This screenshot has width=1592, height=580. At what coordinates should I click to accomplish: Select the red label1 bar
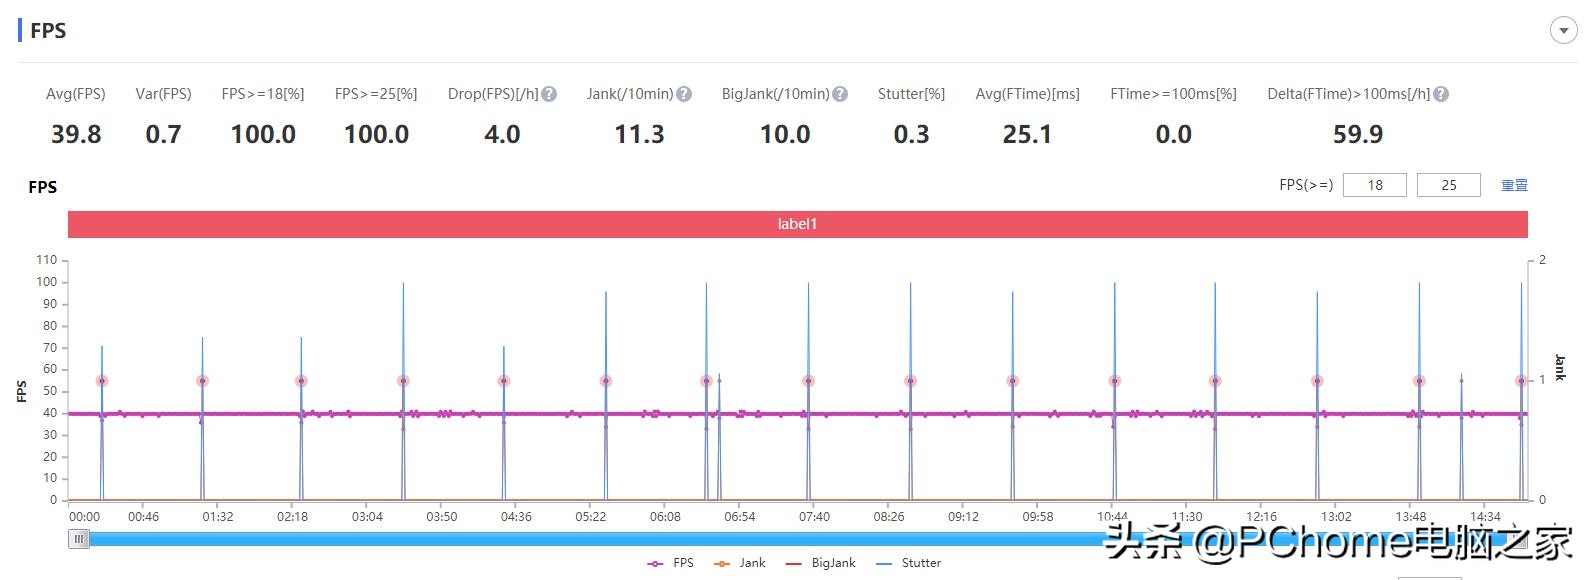coord(797,224)
